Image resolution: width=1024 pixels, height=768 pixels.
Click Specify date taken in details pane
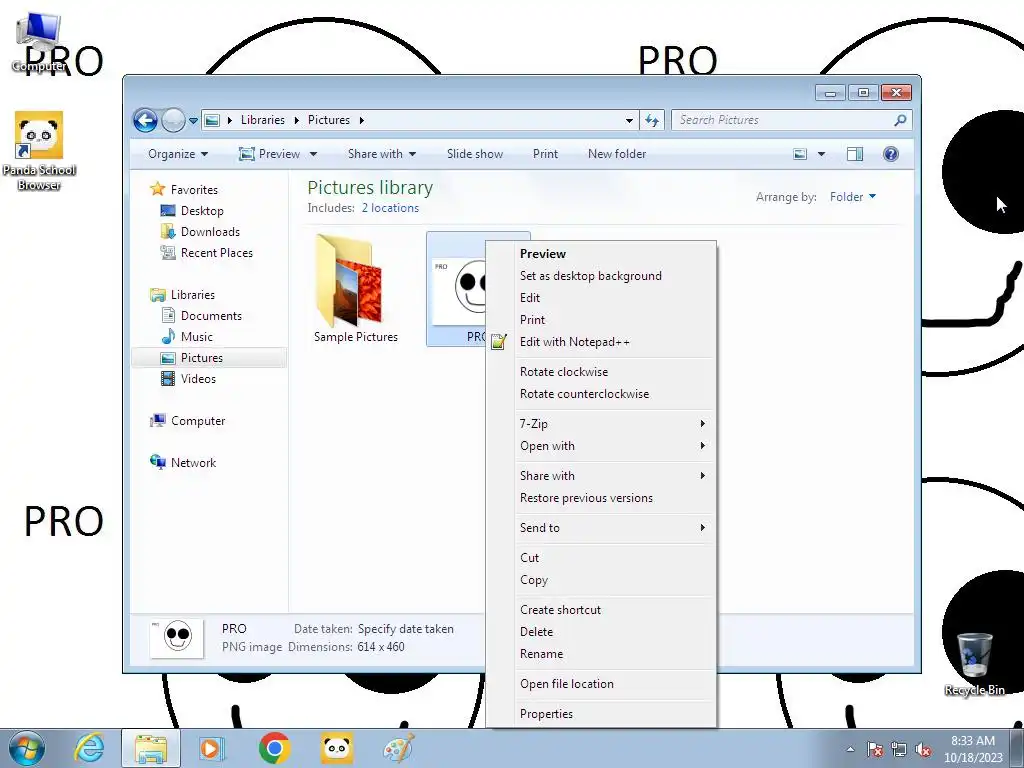406,630
